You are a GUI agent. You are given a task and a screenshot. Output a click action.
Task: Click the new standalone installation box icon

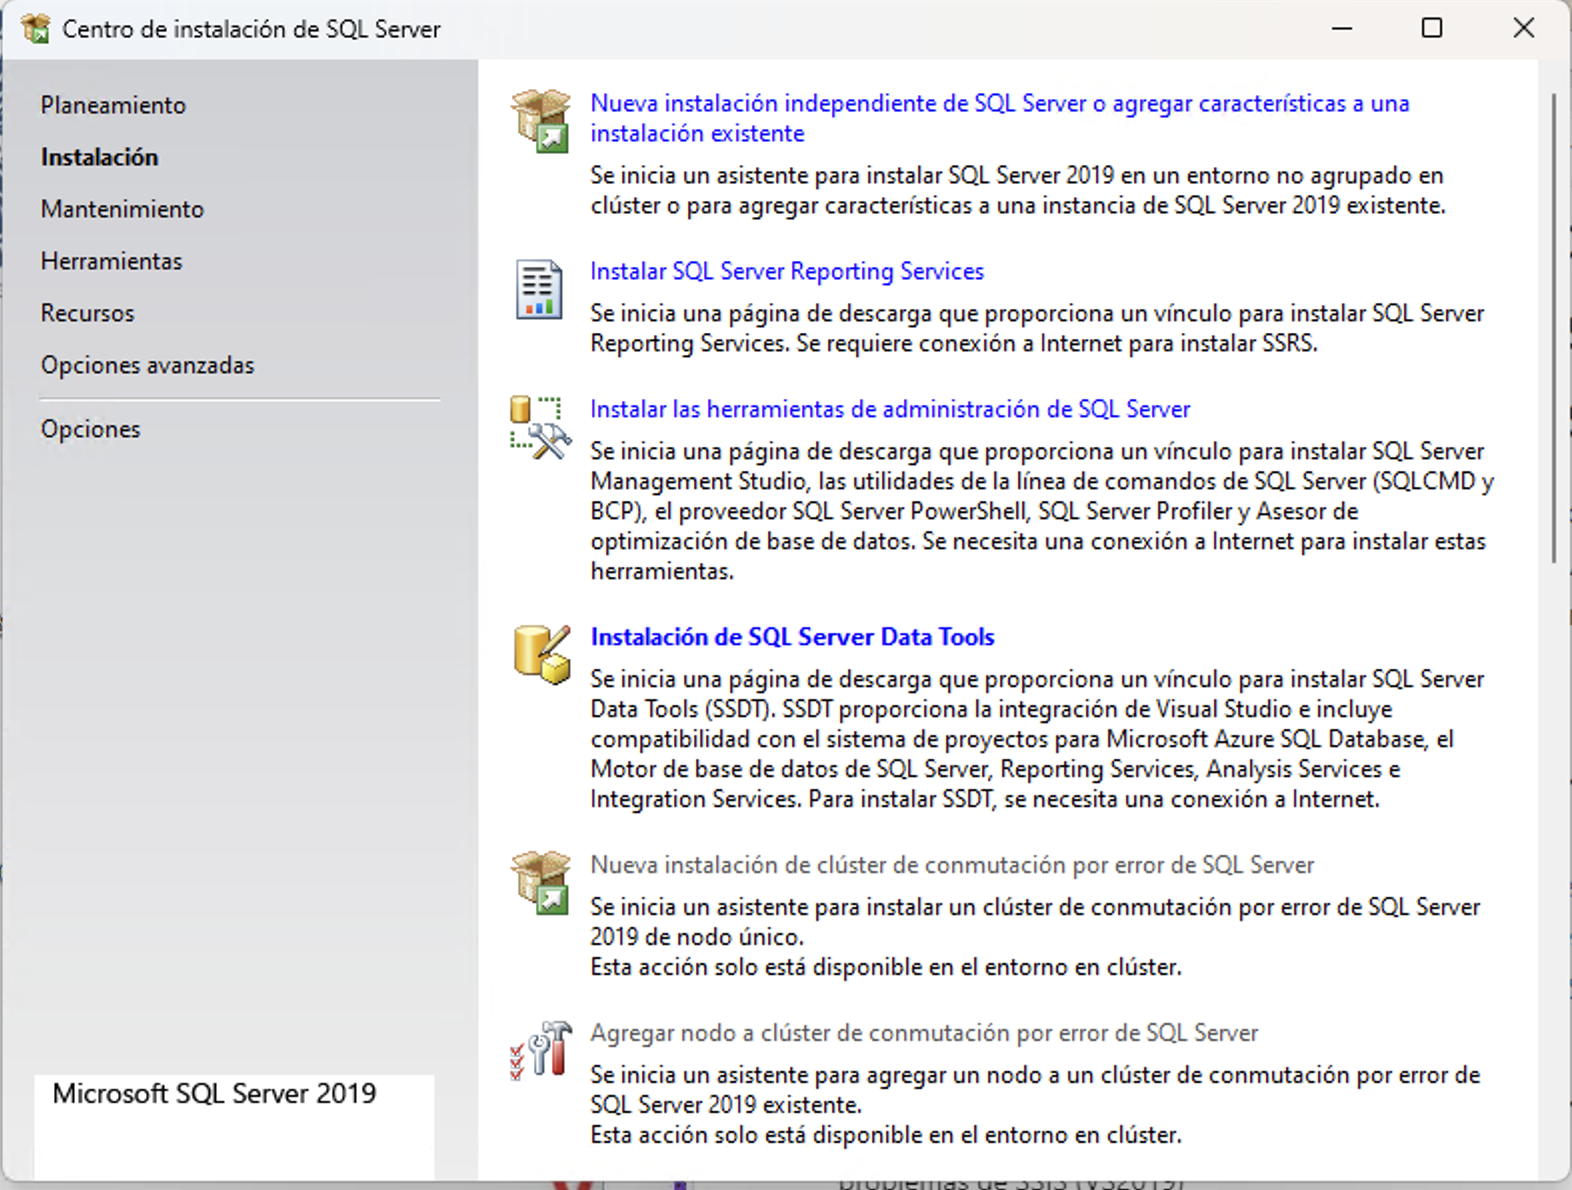[541, 120]
